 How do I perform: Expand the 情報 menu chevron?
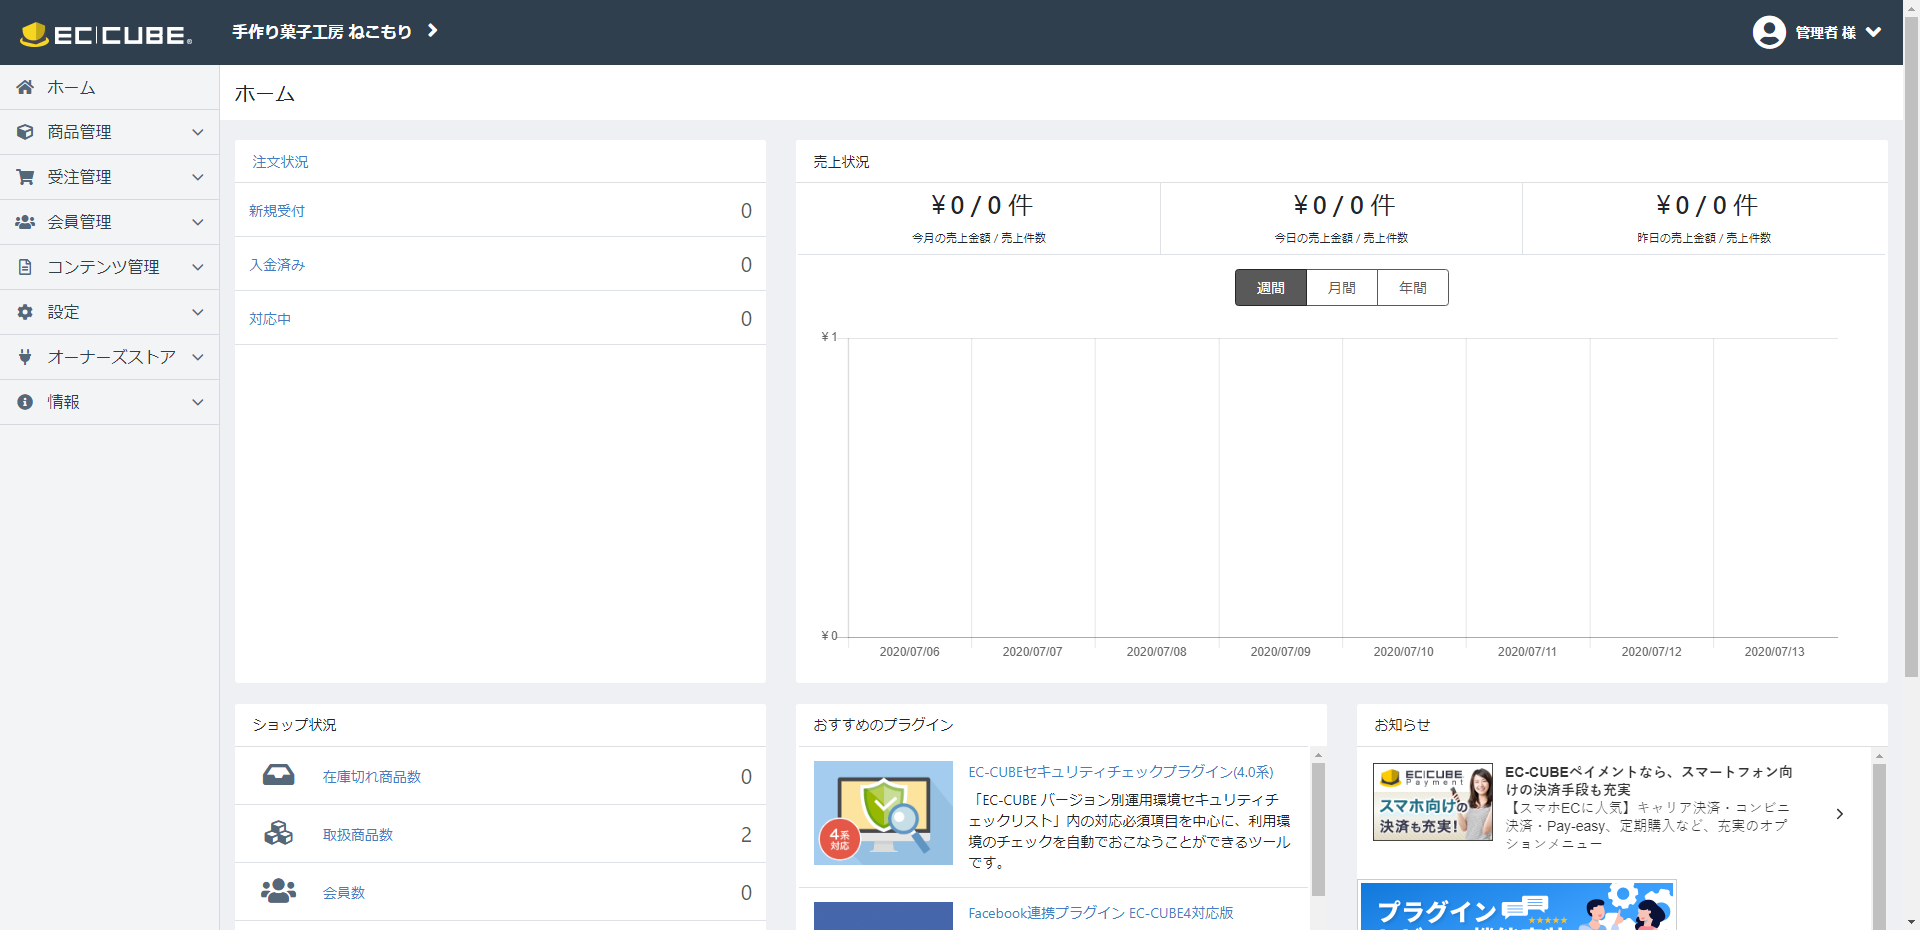click(x=198, y=402)
